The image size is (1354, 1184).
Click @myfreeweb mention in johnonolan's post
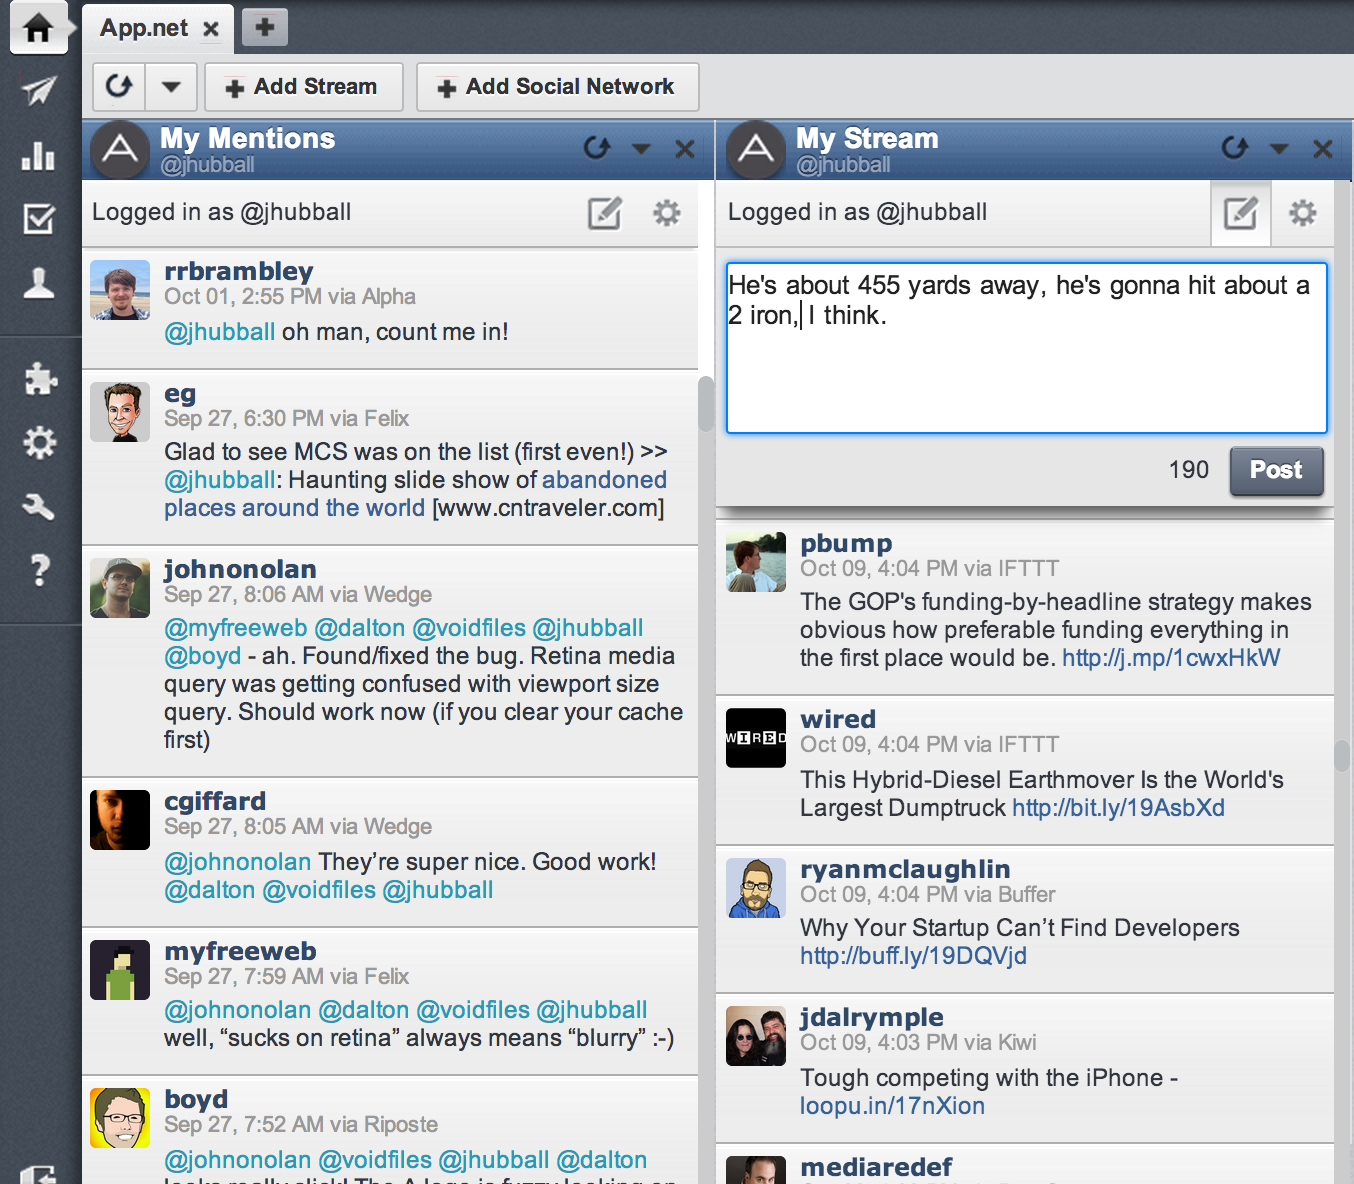pyautogui.click(x=236, y=628)
